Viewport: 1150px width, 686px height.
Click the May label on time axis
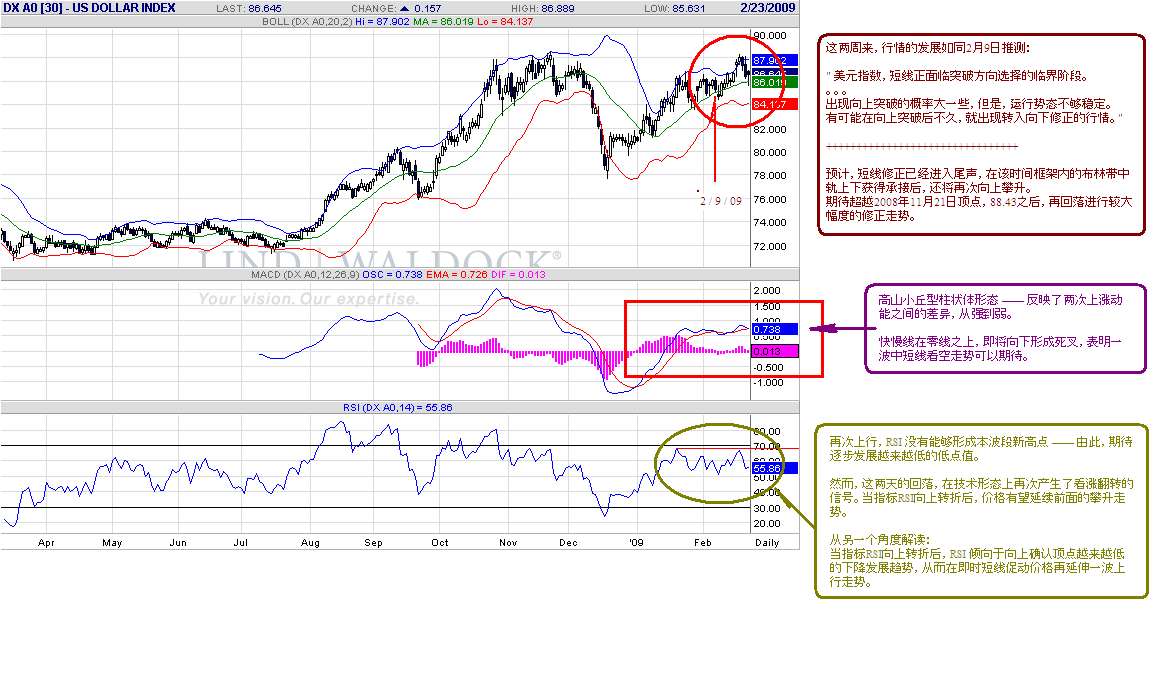click(112, 543)
